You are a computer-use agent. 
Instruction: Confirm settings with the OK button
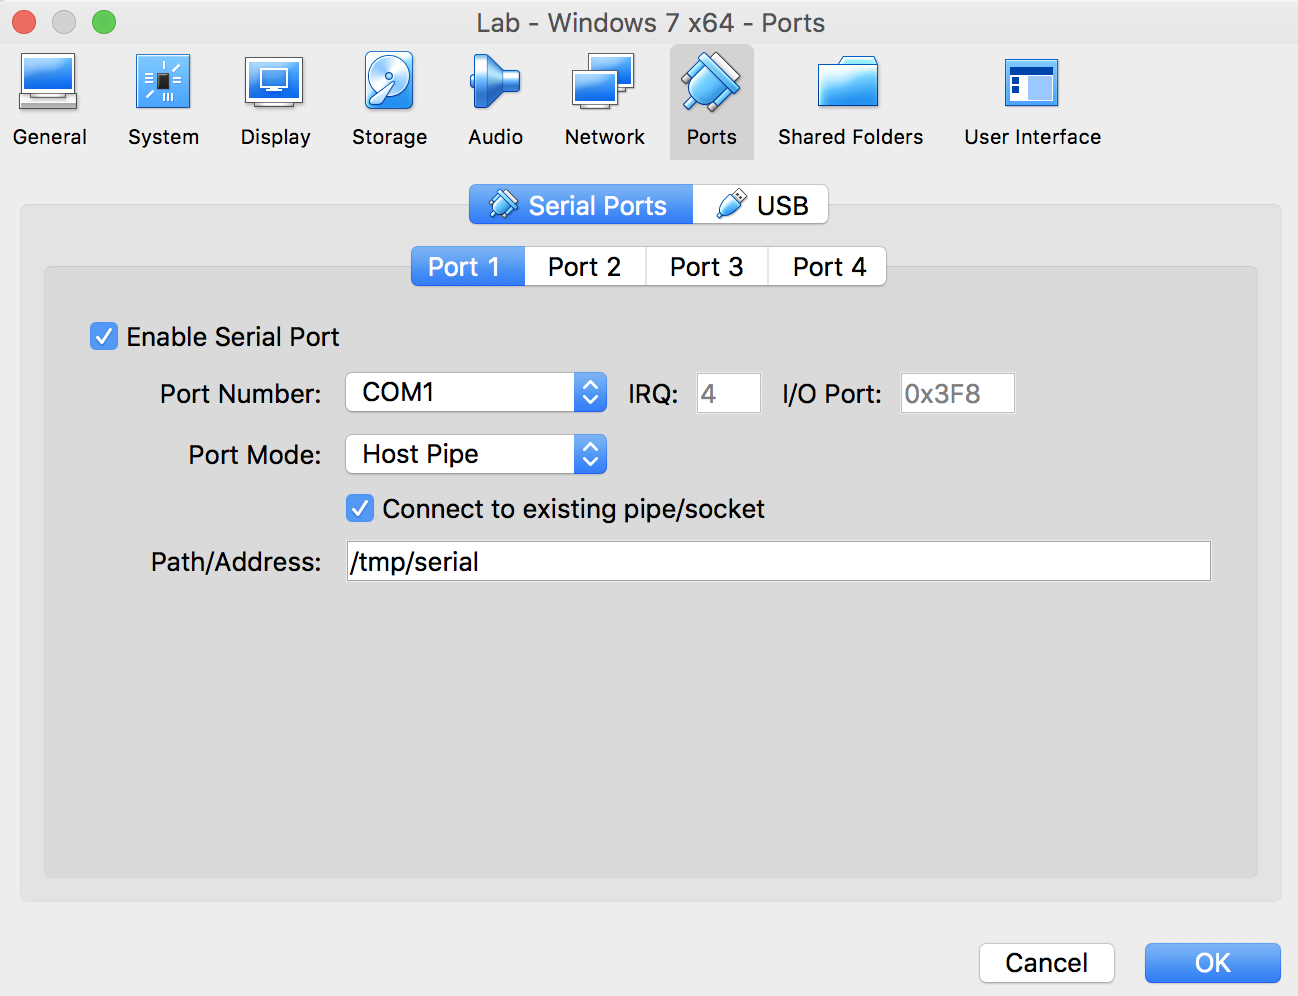tap(1212, 963)
